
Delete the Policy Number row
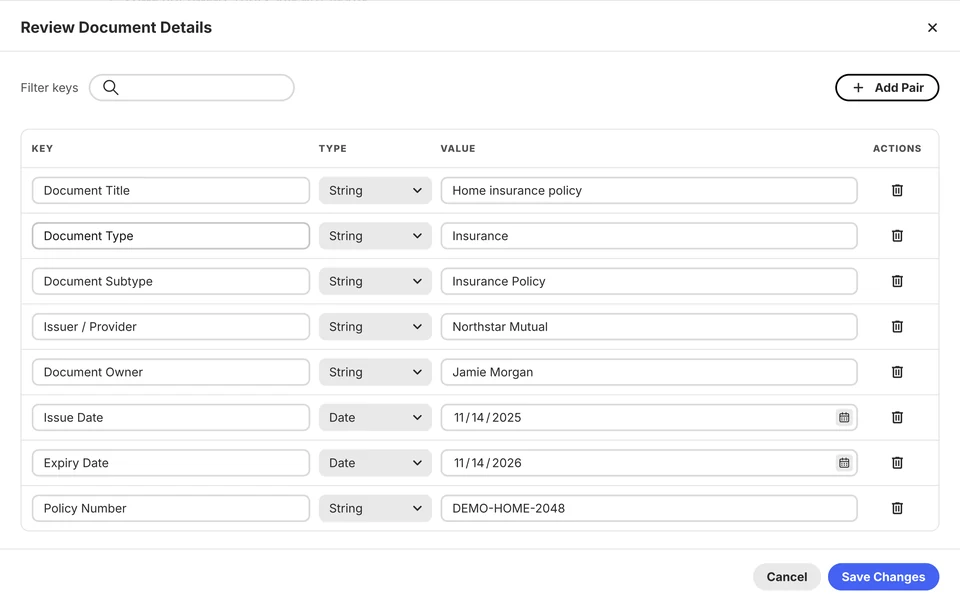pyautogui.click(x=897, y=508)
